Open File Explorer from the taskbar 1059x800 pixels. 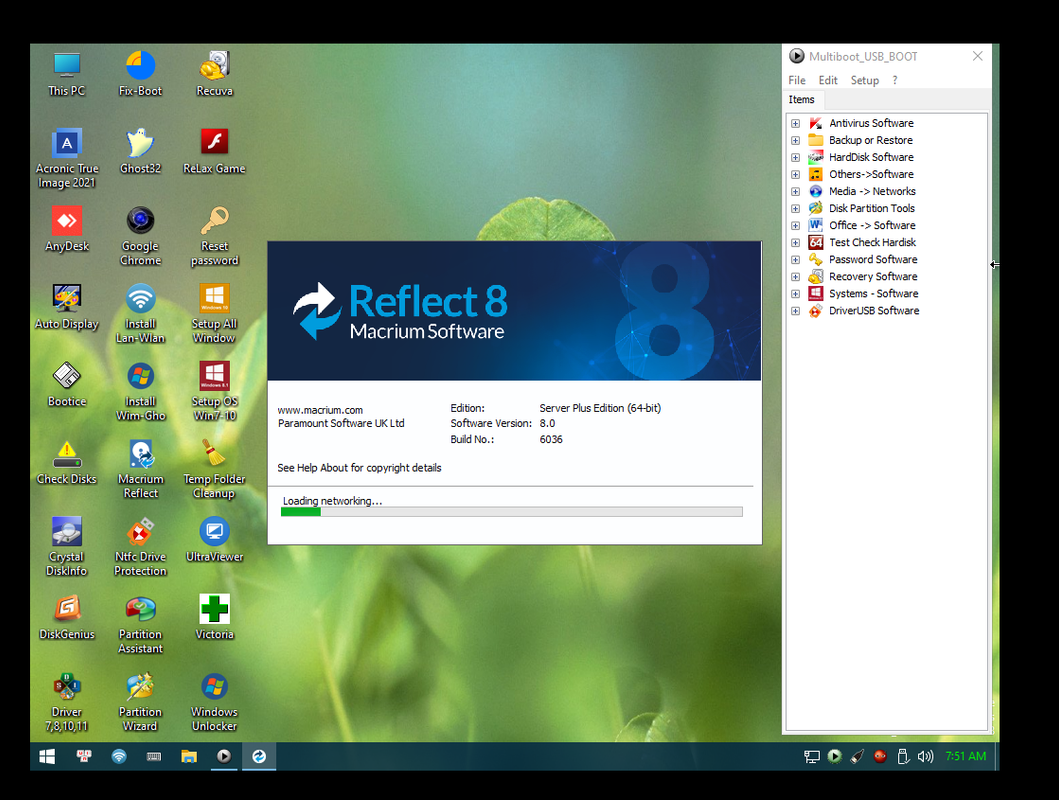188,757
